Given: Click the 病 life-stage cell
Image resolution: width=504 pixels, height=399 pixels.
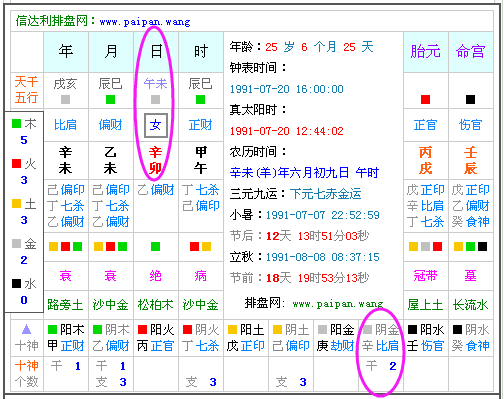Looking at the screenshot, I should tap(200, 276).
